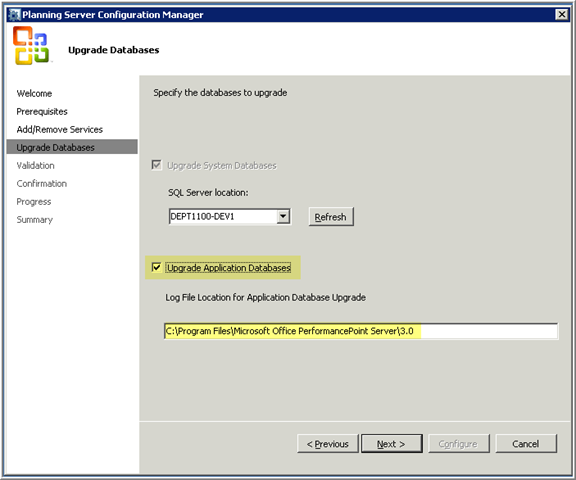
Task: Click the Microsoft Office logo icon
Action: 31,46
